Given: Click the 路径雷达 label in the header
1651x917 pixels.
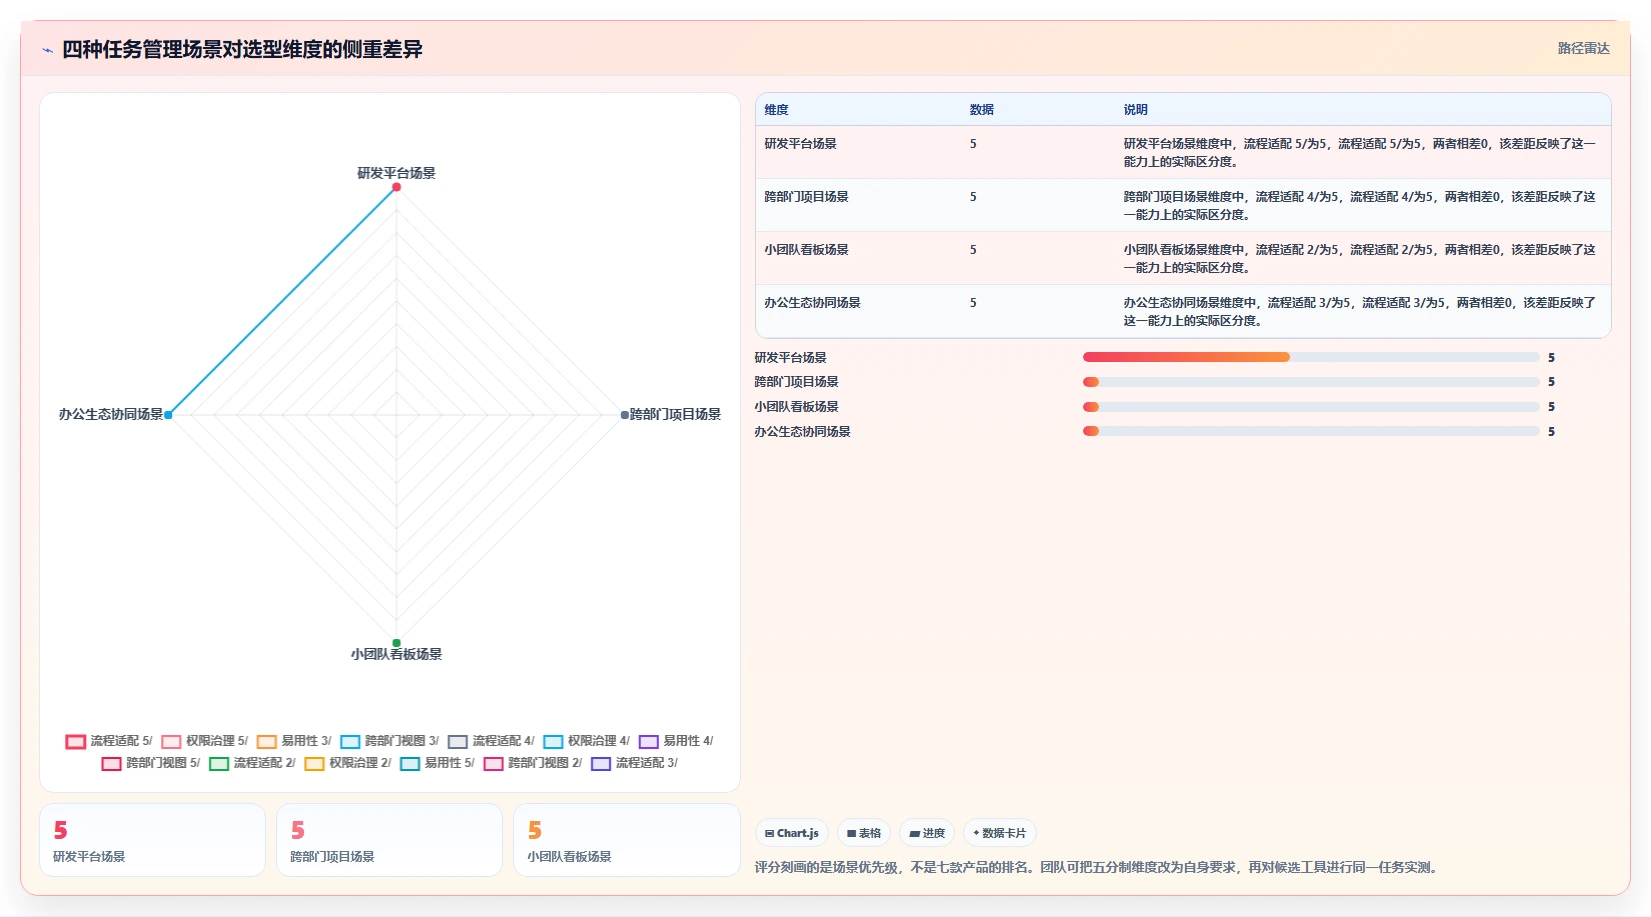Looking at the screenshot, I should click(x=1583, y=48).
